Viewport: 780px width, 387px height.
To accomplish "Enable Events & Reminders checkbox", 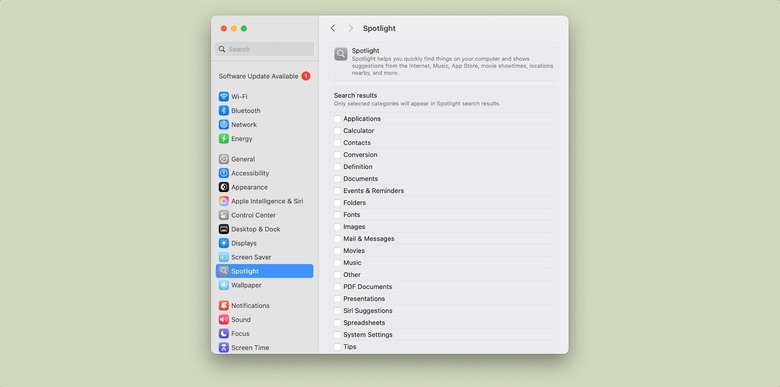I will [x=337, y=191].
